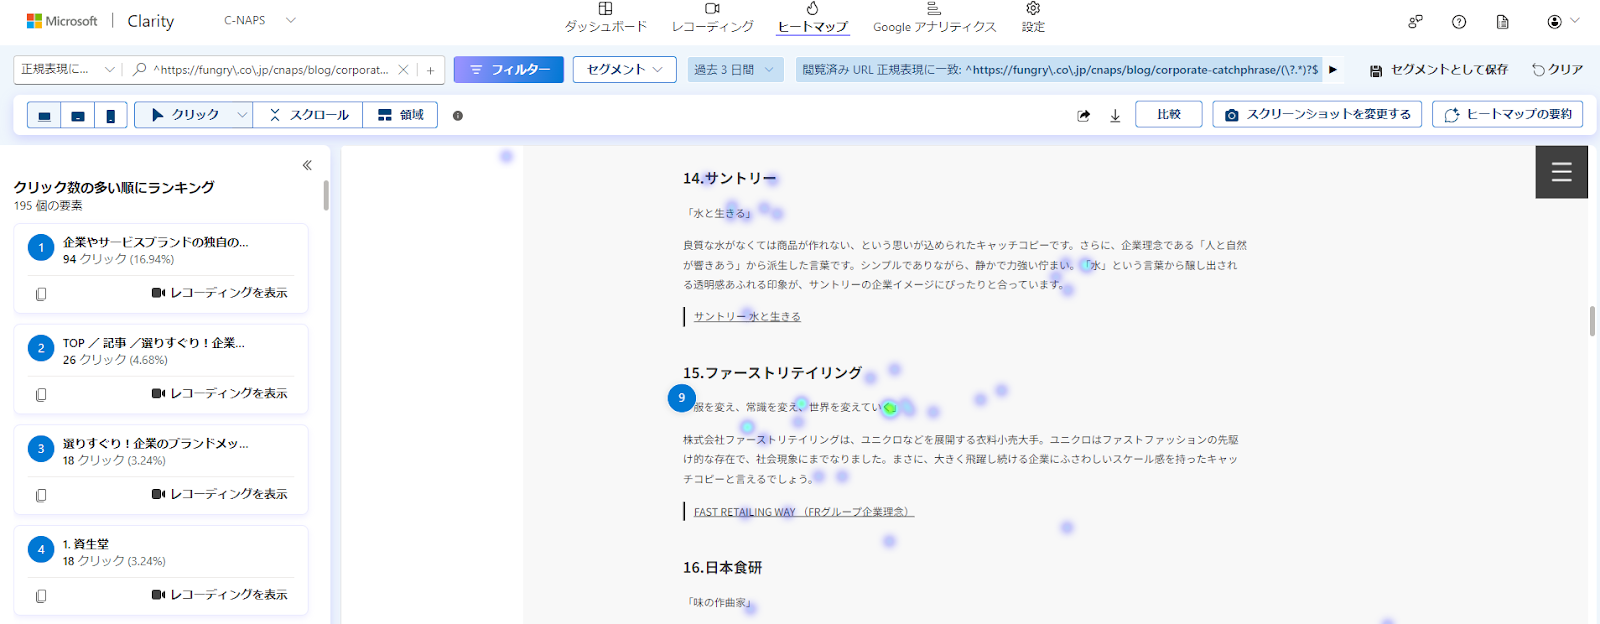The width and height of the screenshot is (1600, 624).
Task: Open the hamburger menu on page preview
Action: pyautogui.click(x=1561, y=172)
